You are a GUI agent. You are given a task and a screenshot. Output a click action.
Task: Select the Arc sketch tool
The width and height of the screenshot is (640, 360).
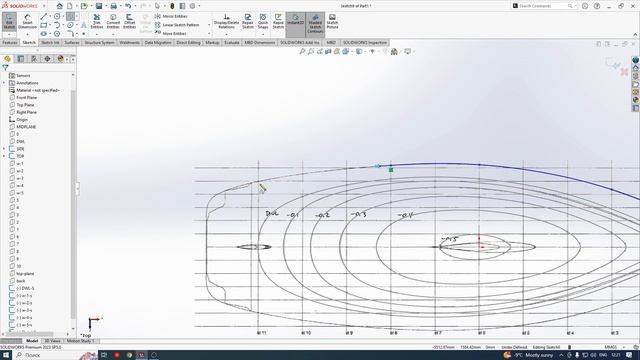(57, 25)
